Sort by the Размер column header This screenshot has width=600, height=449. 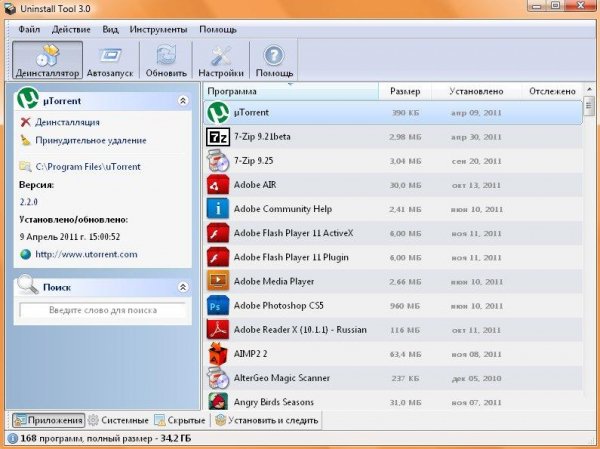[x=405, y=91]
